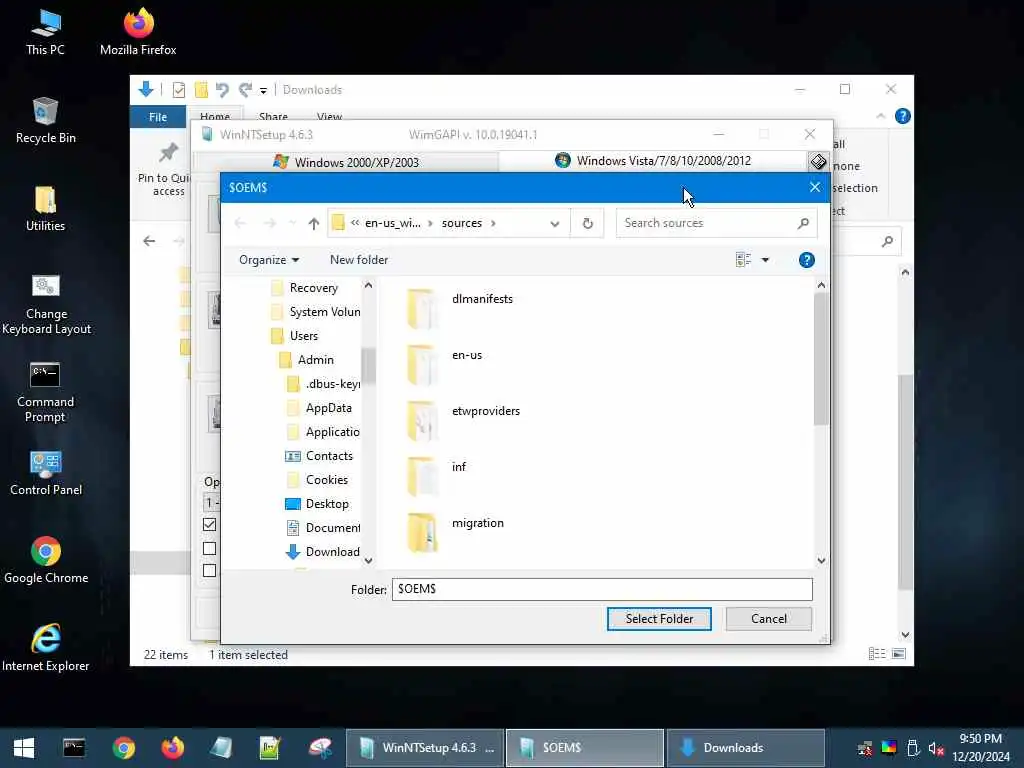Click the Cancel button
Screen dimensions: 1024x768
tap(769, 618)
